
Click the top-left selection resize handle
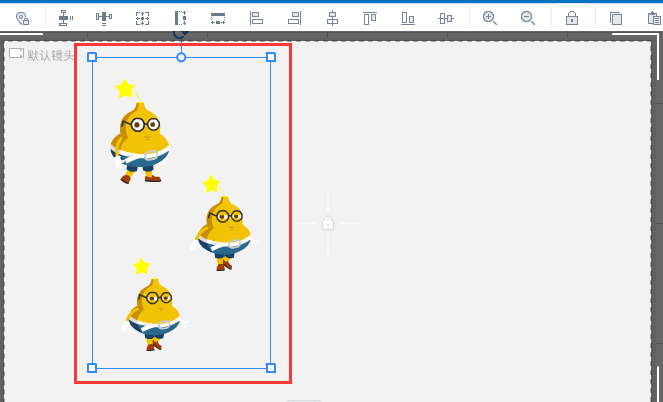tap(92, 57)
